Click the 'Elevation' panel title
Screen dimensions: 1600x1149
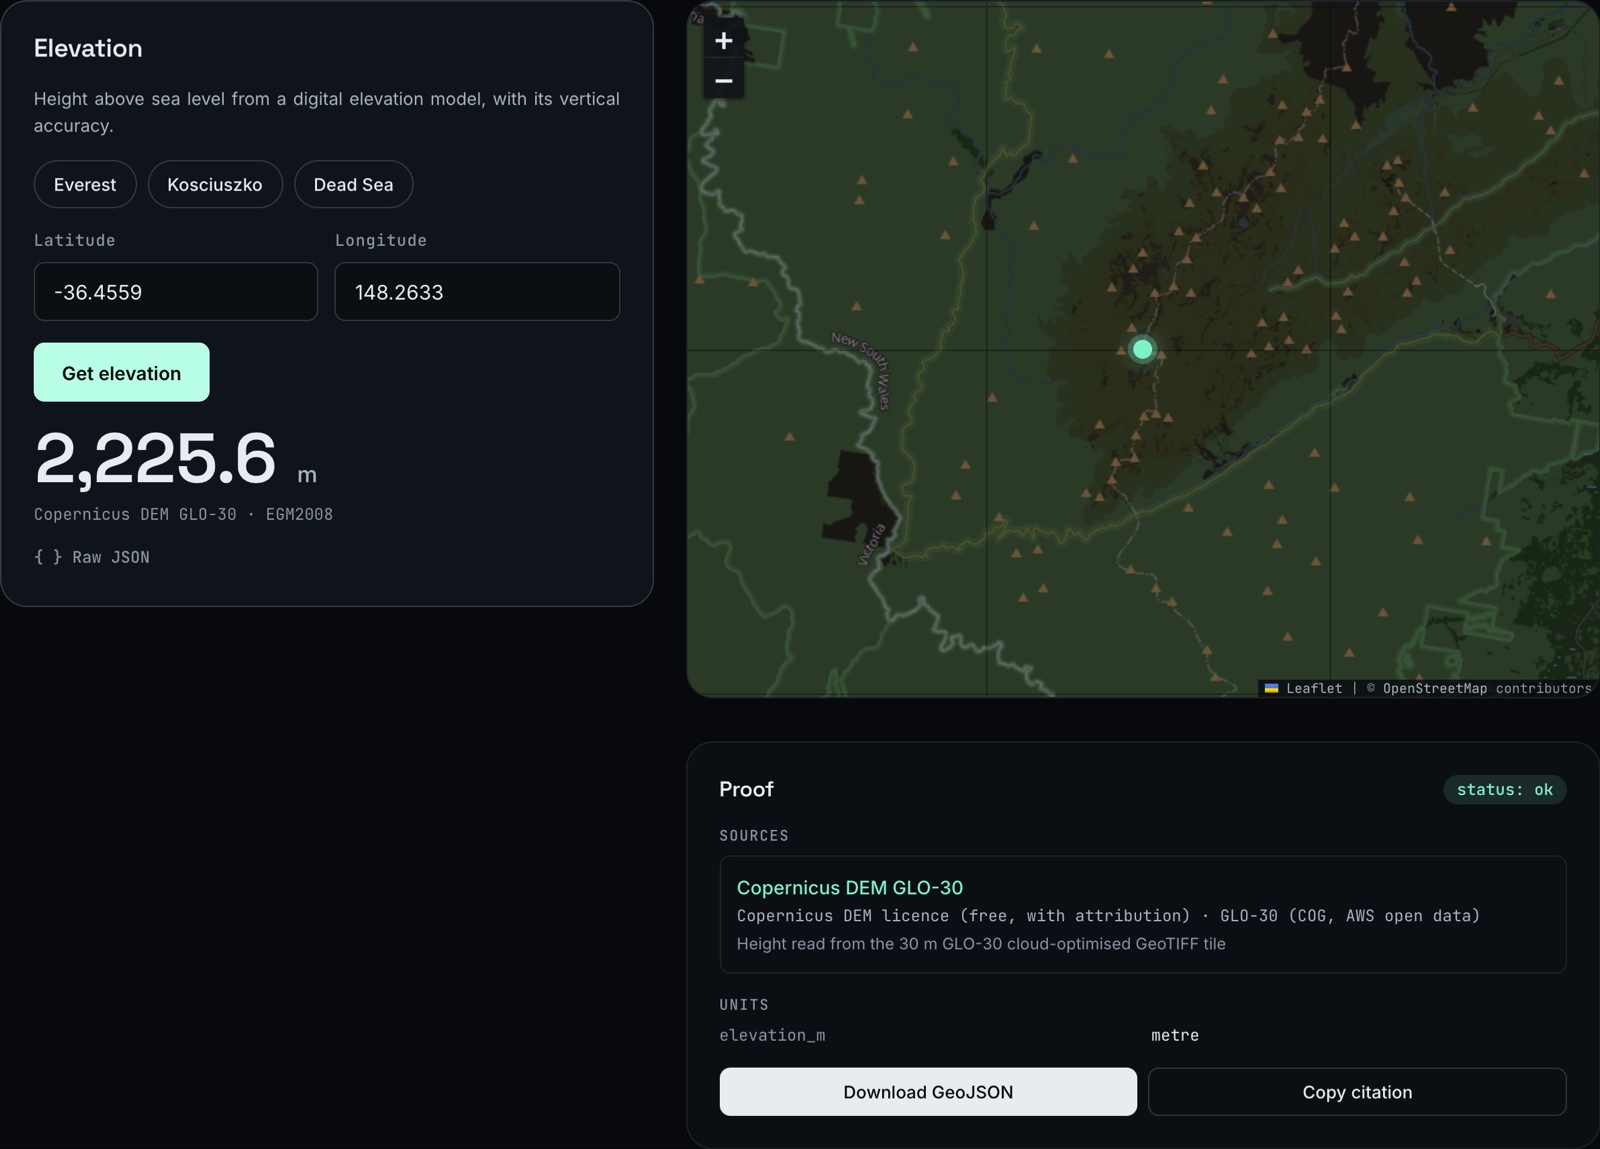pos(88,48)
